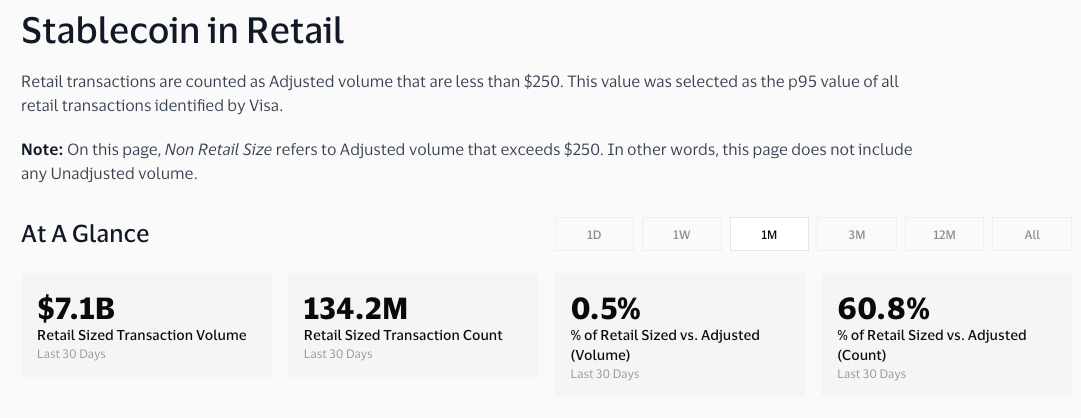1081x418 pixels.
Task: Click the At A Glance section heading
Action: (x=85, y=233)
